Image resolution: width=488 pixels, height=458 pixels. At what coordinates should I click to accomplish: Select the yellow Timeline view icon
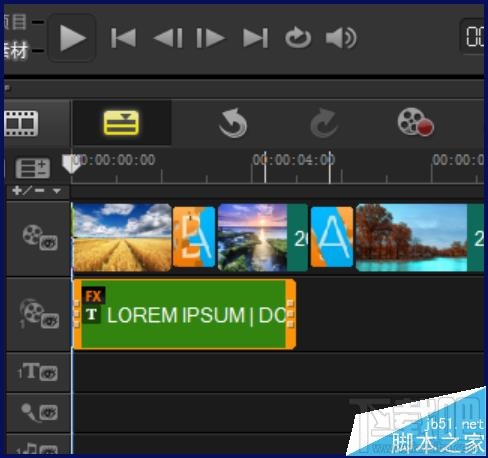point(121,123)
